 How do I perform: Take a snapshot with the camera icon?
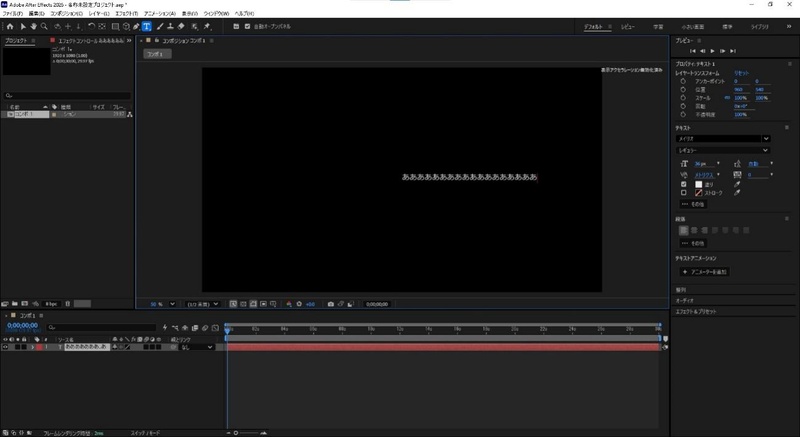(331, 304)
